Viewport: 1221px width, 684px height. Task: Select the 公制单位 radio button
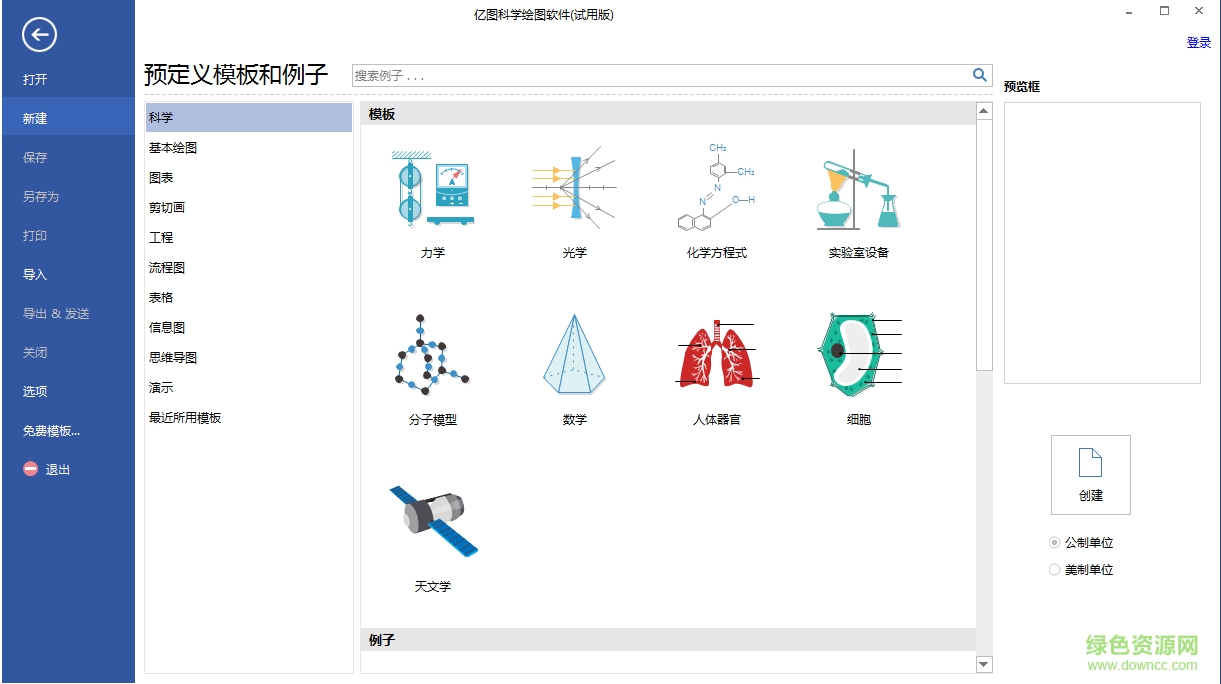coord(1054,542)
